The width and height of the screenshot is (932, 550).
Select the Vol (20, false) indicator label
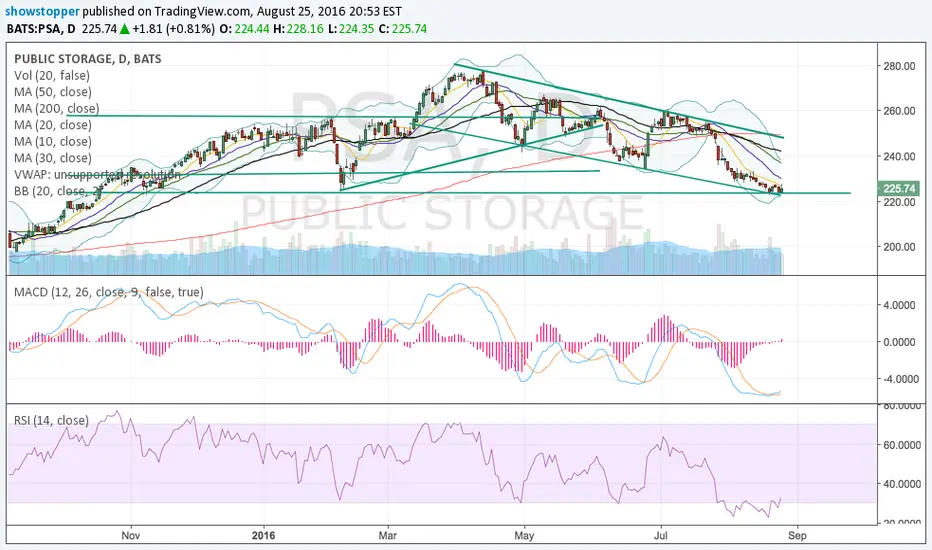[x=52, y=76]
